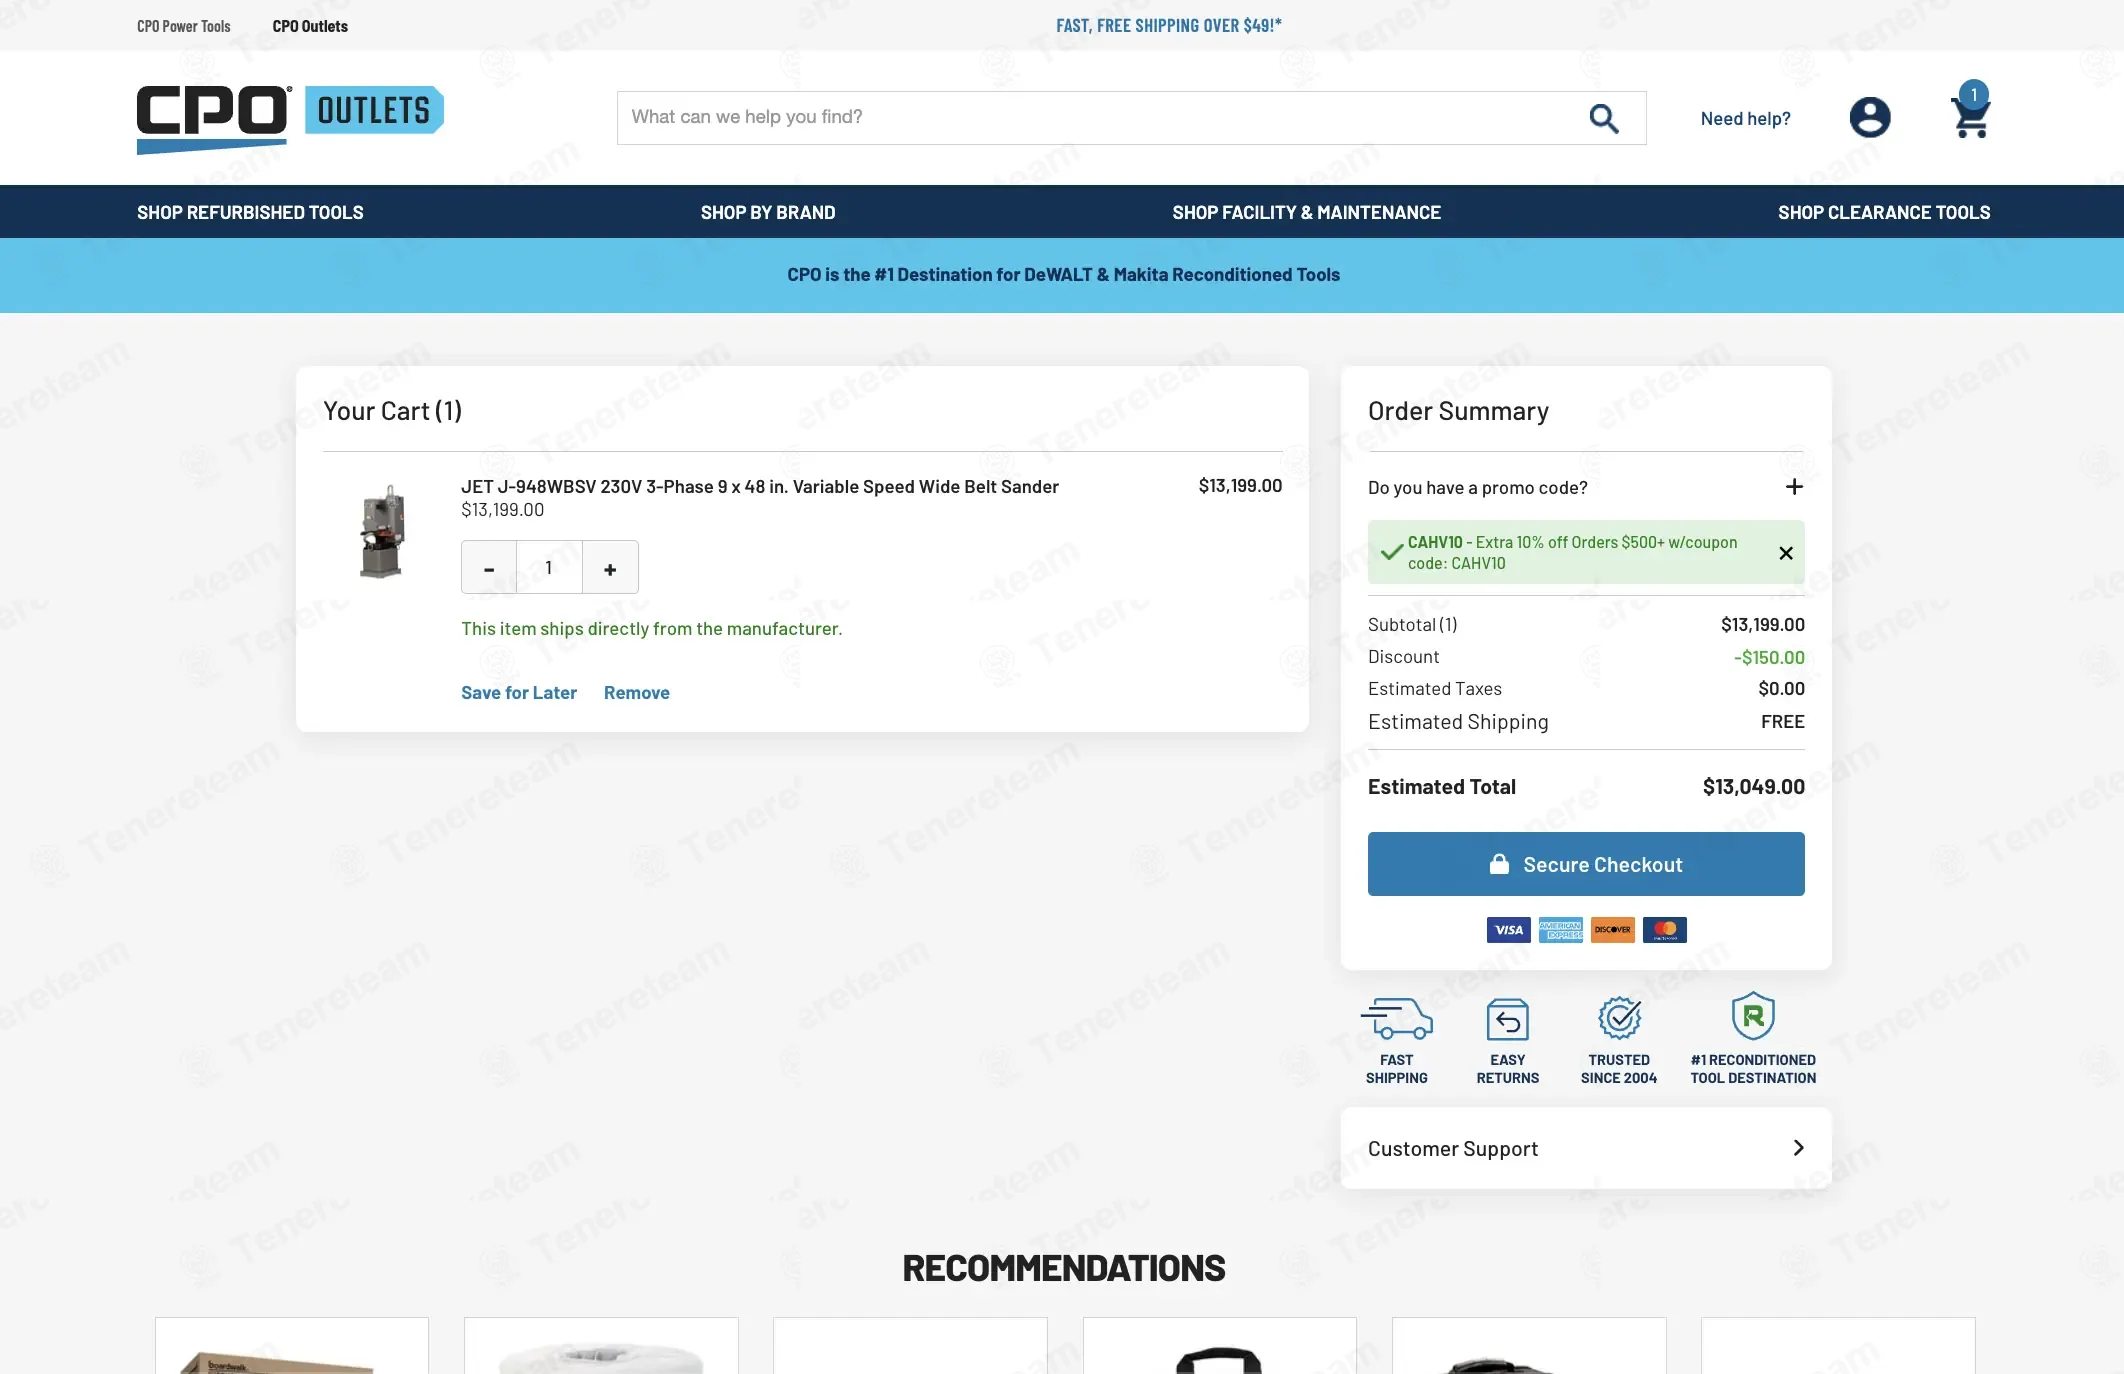Expand the promo code entry section
Screen dimensions: 2124x1374
[1794, 487]
